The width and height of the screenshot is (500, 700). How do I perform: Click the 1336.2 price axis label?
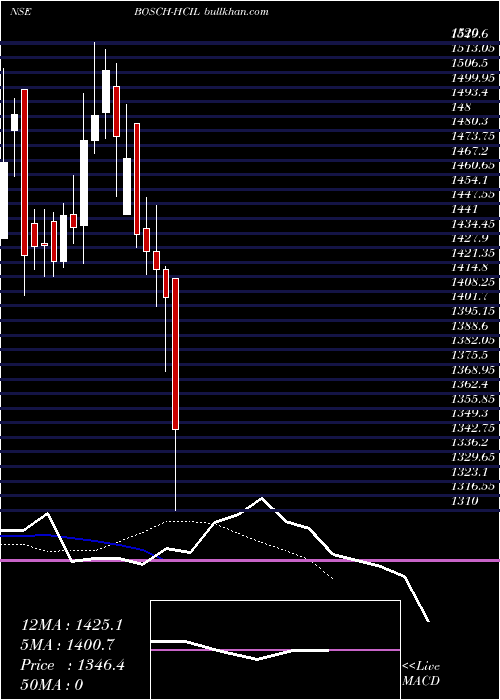click(469, 442)
